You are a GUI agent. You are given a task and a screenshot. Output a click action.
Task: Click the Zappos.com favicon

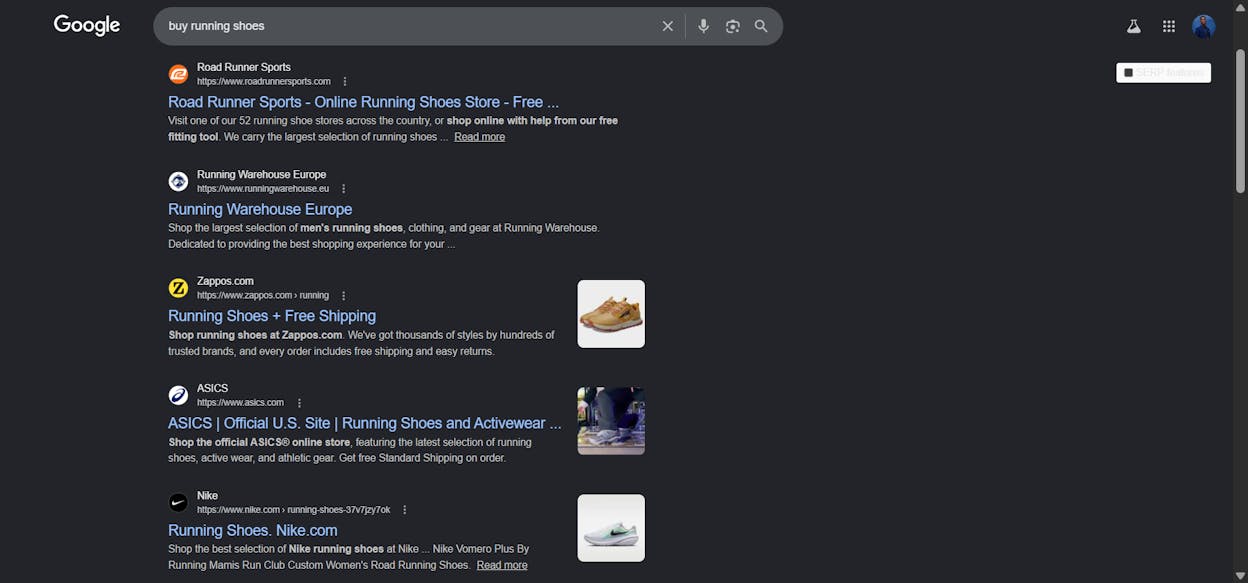178,288
